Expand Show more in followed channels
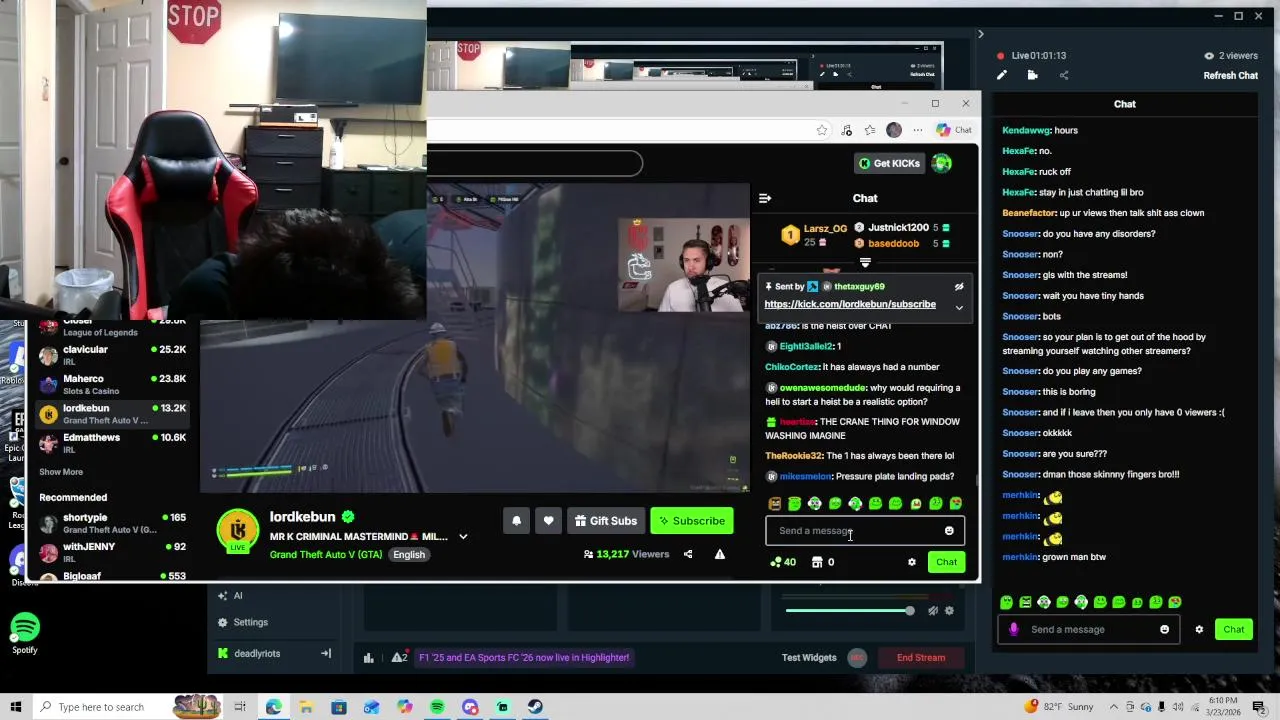1280x720 pixels. coord(61,472)
